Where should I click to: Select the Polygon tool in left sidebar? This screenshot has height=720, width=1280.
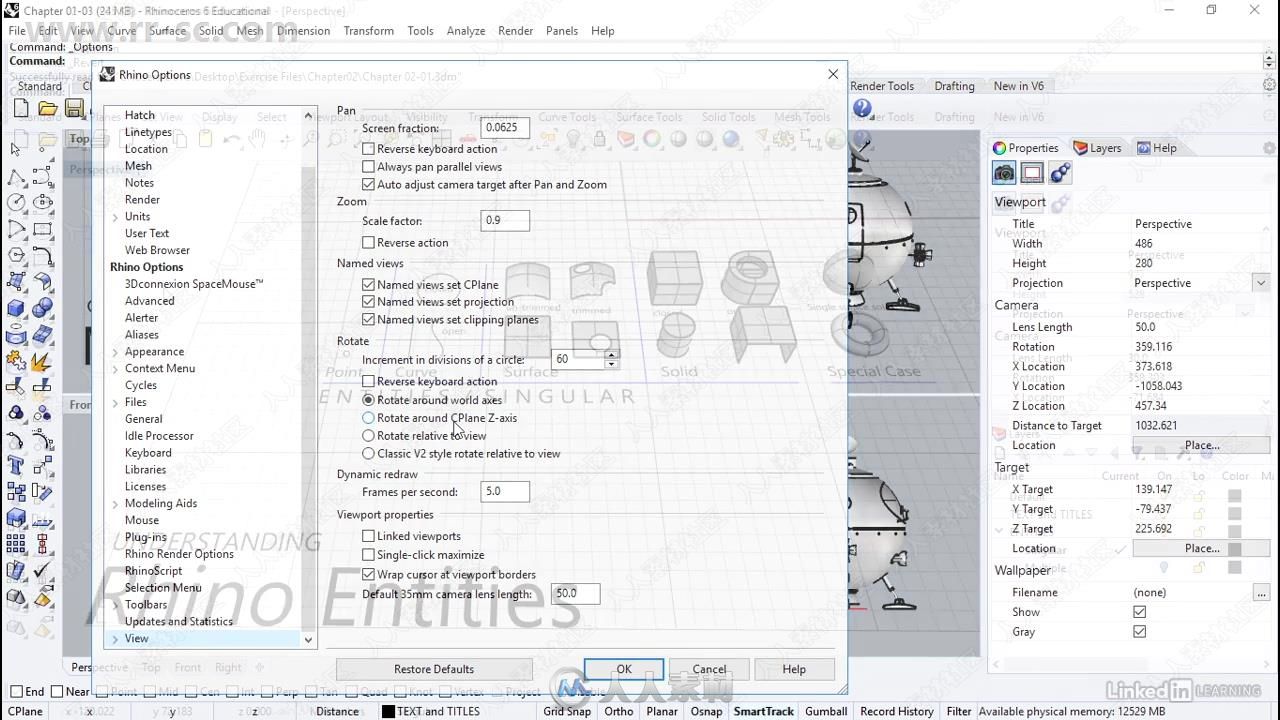[x=16, y=255]
